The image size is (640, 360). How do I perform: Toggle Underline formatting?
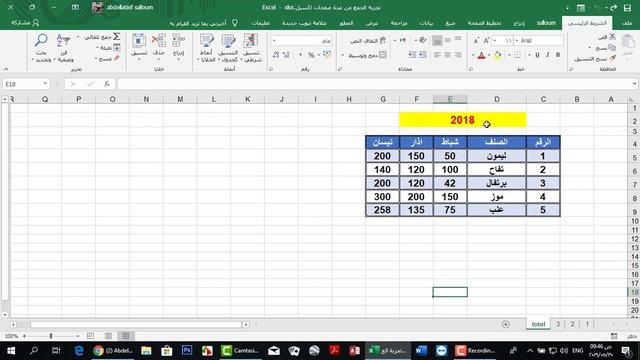[537, 55]
